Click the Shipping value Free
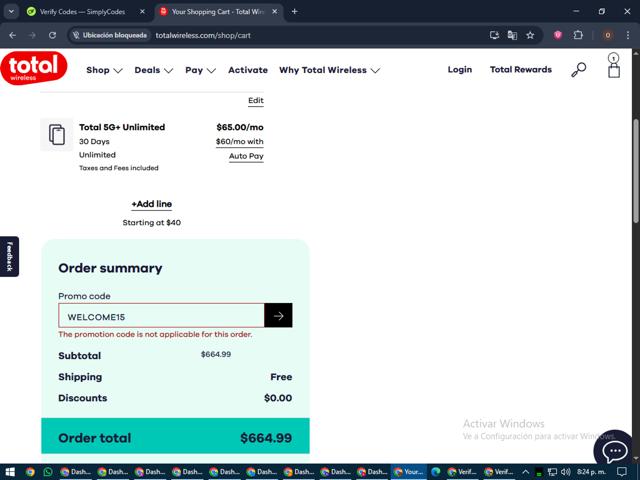The height and width of the screenshot is (480, 640). tap(281, 377)
